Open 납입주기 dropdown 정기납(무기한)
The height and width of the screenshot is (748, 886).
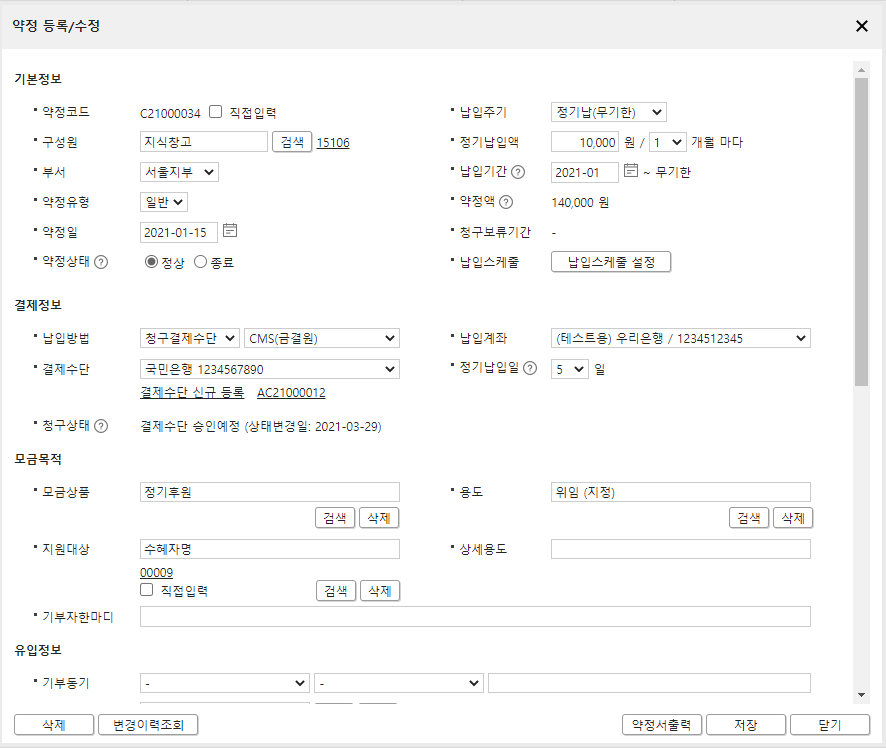tap(609, 112)
